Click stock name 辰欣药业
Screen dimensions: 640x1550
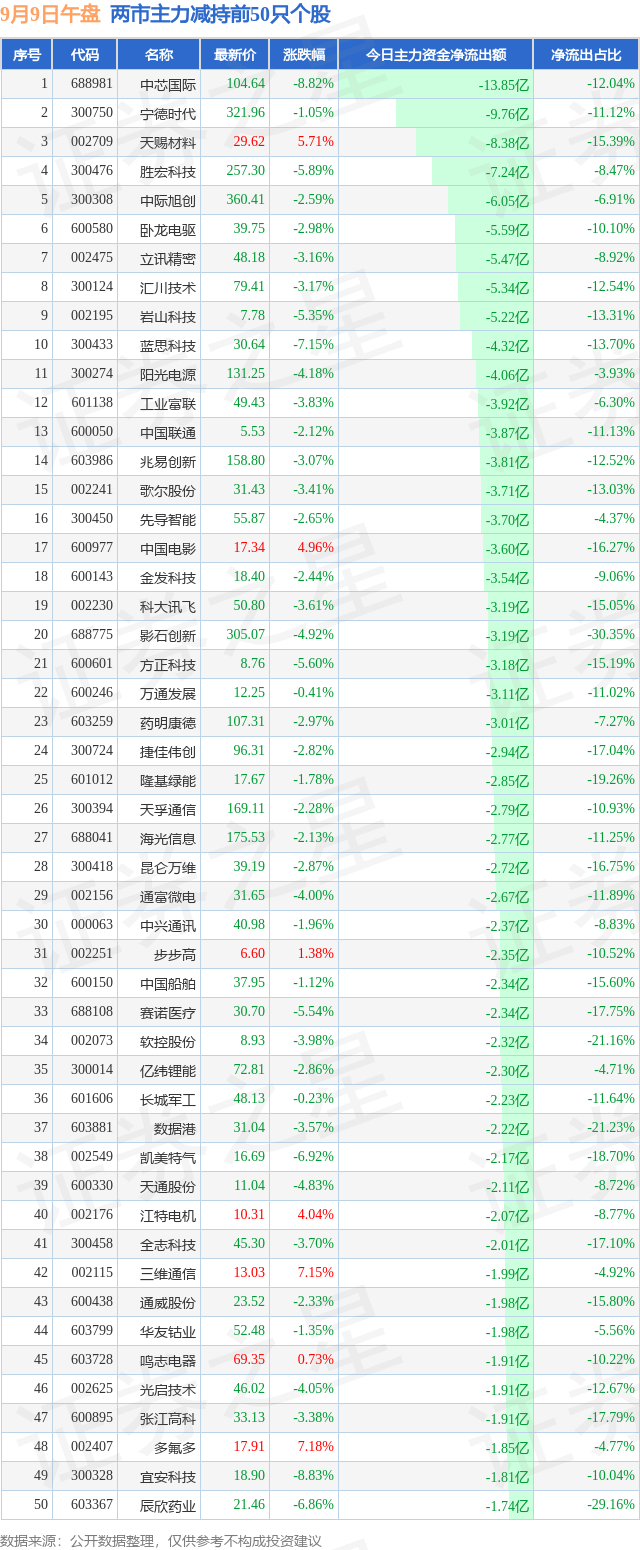(x=168, y=1505)
